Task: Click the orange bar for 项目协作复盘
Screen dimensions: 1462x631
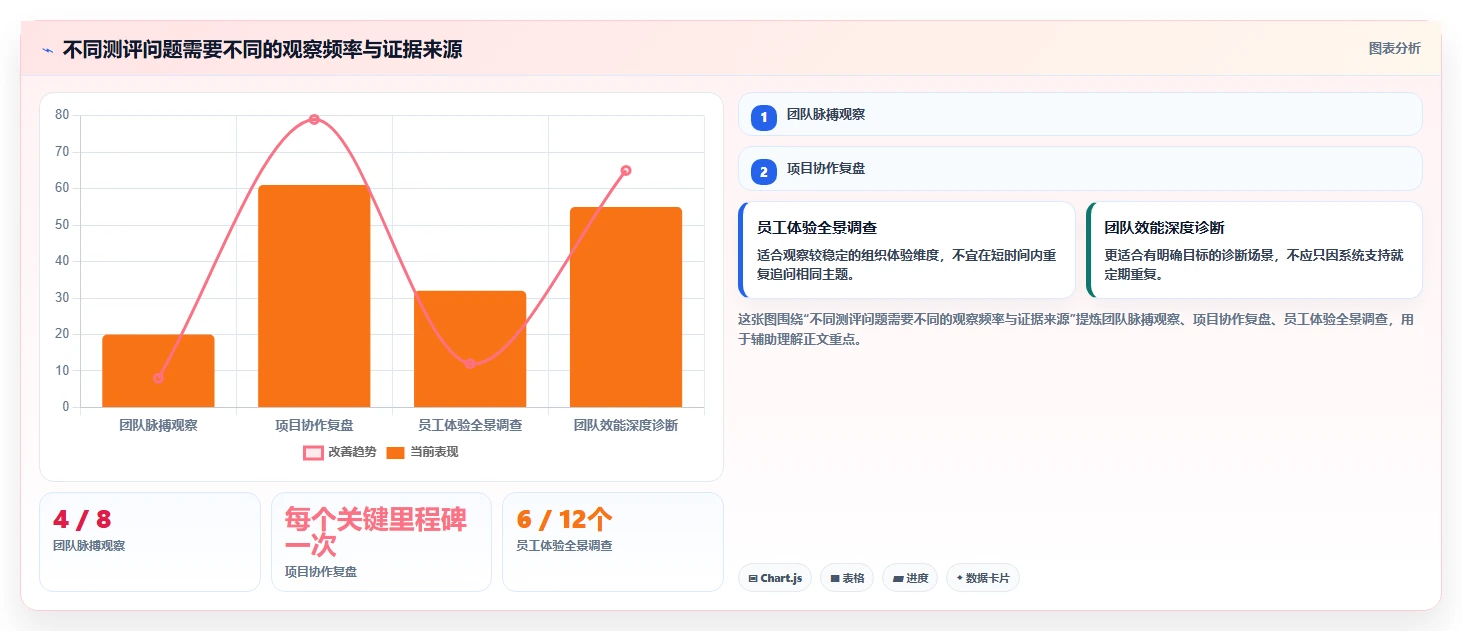Action: point(314,296)
